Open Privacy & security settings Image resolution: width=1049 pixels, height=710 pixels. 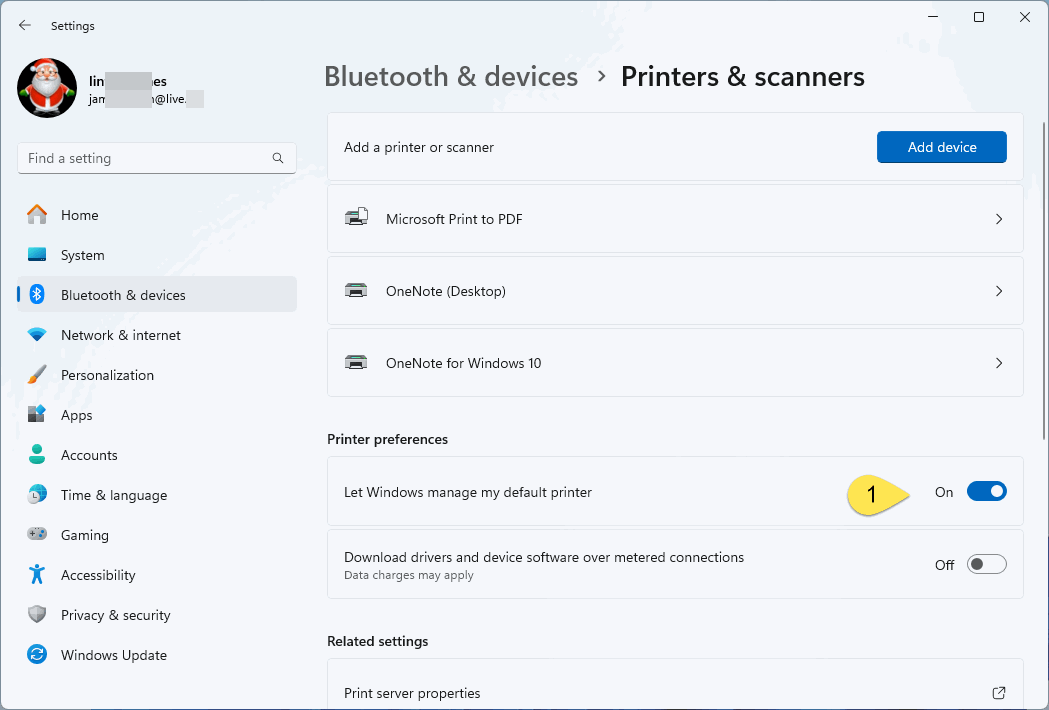click(x=157, y=615)
